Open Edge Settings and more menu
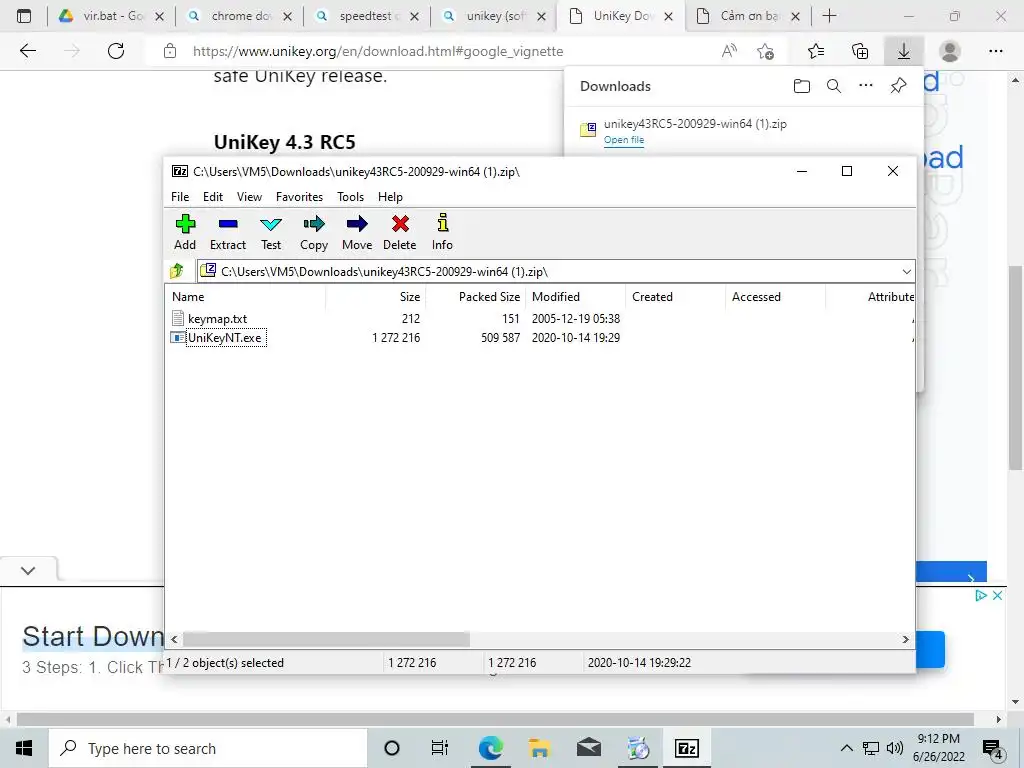The height and width of the screenshot is (768, 1024). click(995, 51)
